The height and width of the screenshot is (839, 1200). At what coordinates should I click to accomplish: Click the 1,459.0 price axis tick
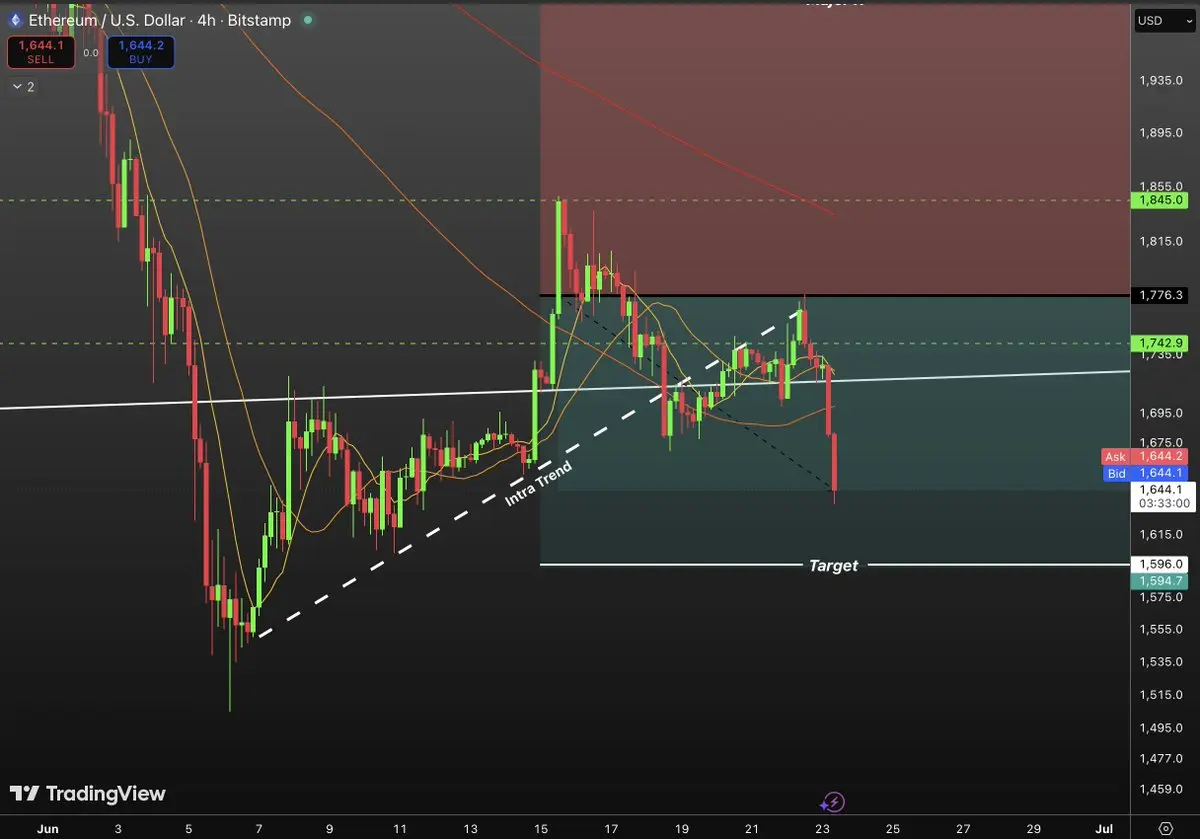pos(1160,790)
